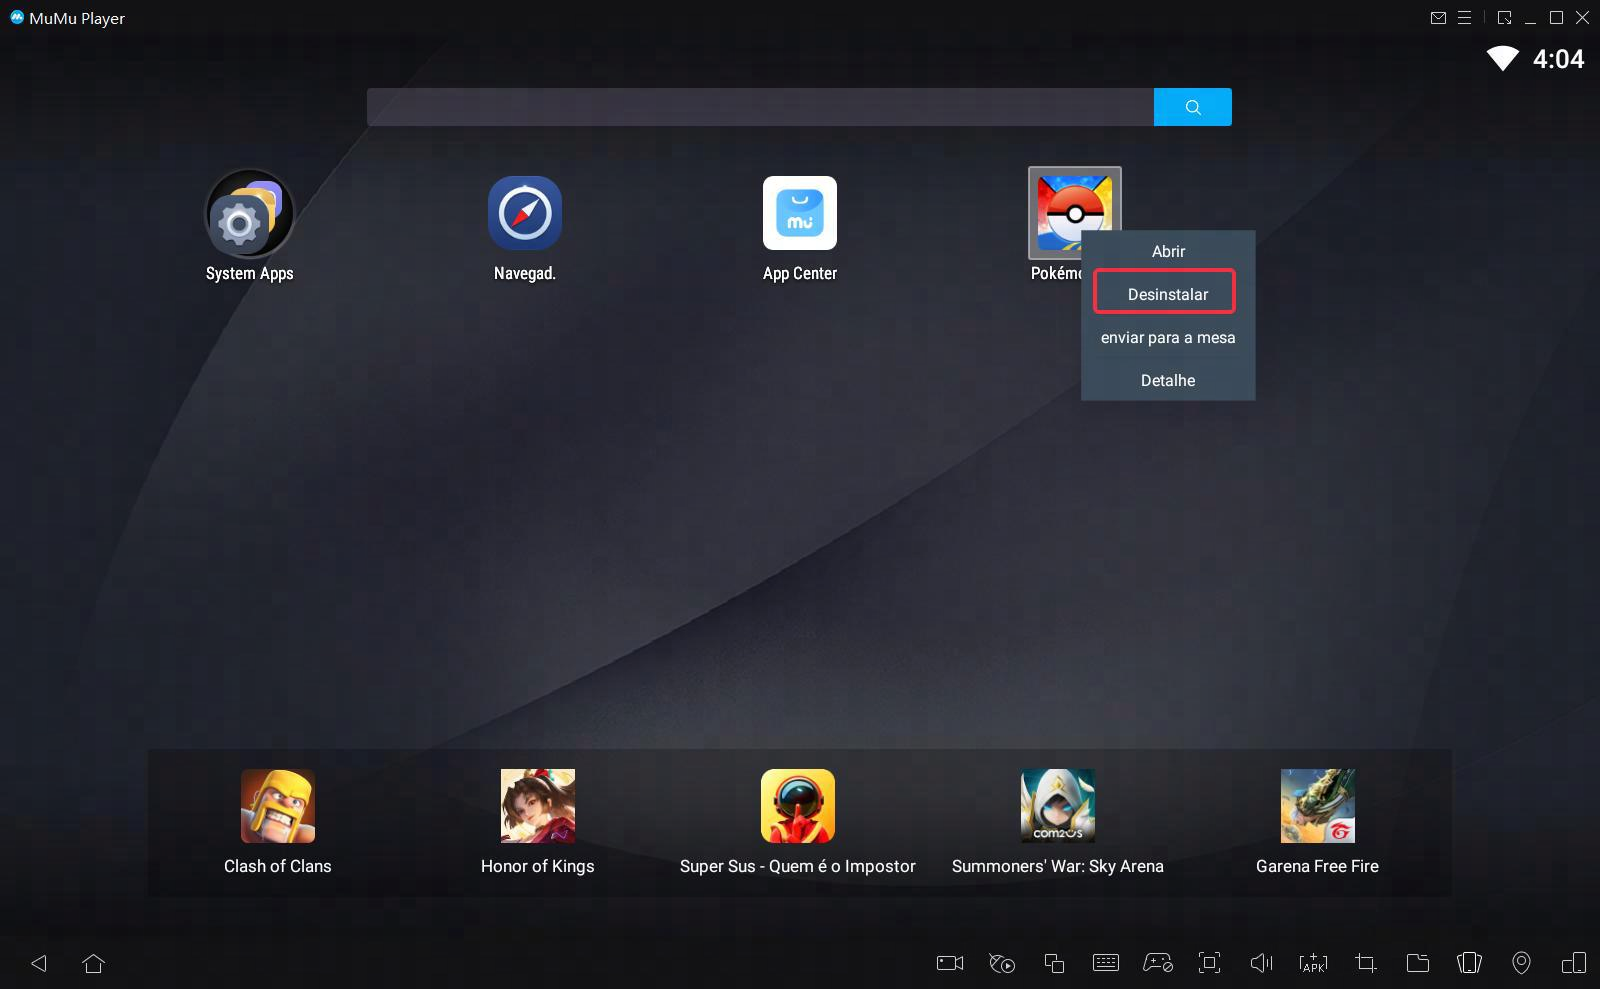Open the hamburger menu in title bar
The height and width of the screenshot is (989, 1600).
1464,18
